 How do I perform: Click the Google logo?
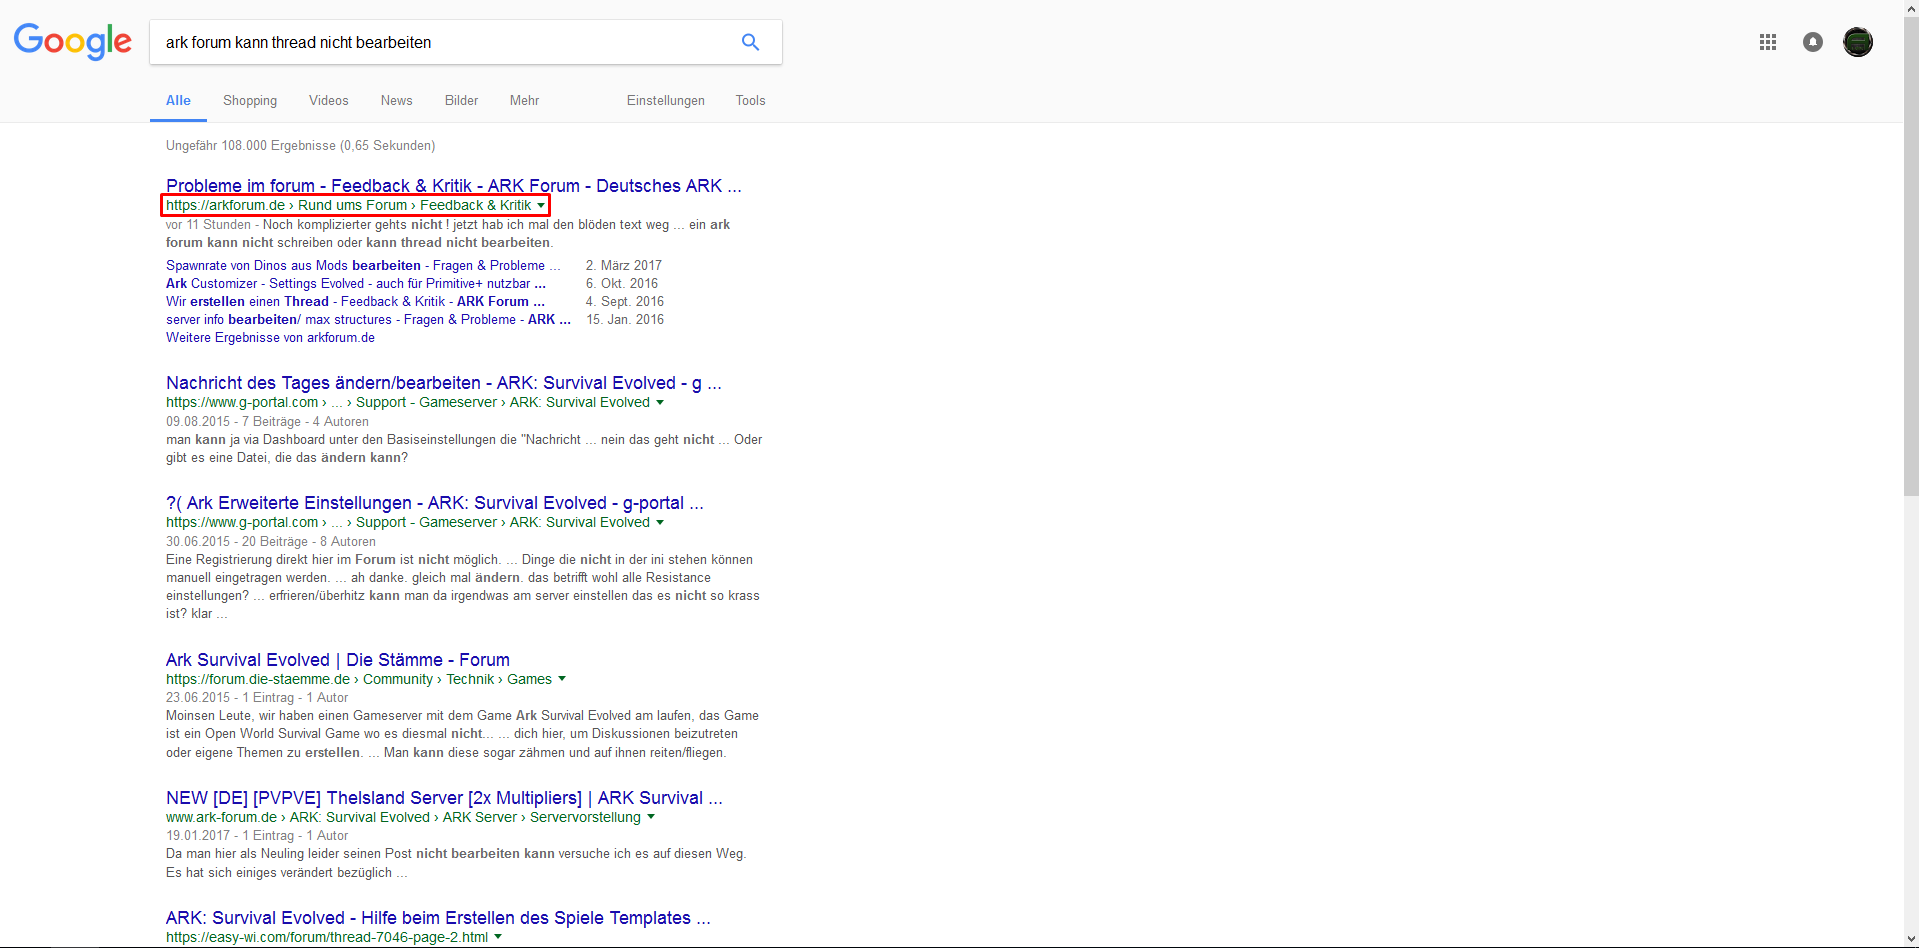72,41
